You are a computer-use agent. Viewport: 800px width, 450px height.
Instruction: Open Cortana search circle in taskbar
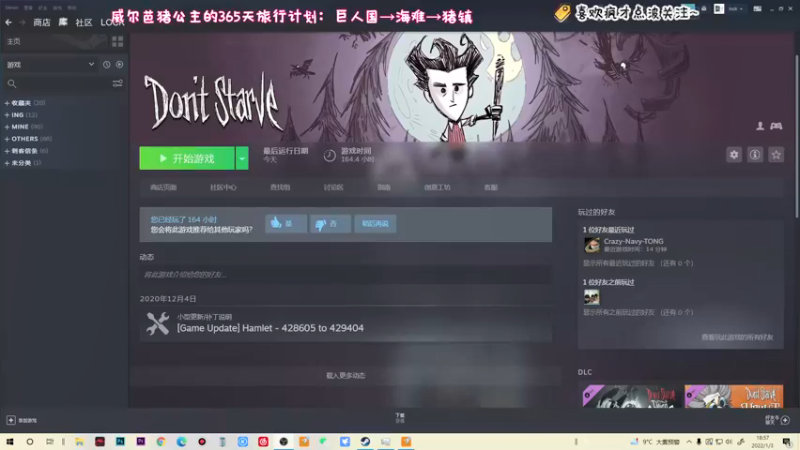click(x=30, y=442)
